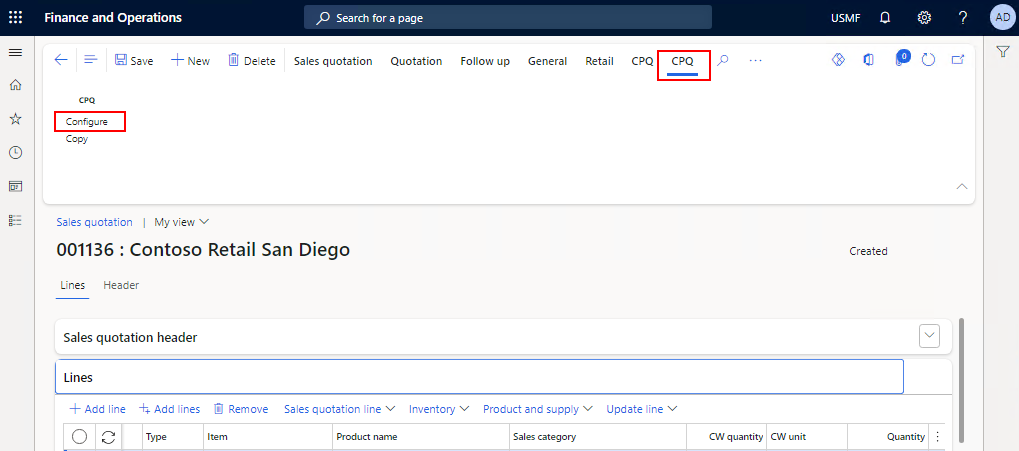This screenshot has width=1019, height=451.
Task: Click Search for a page field
Action: click(508, 18)
